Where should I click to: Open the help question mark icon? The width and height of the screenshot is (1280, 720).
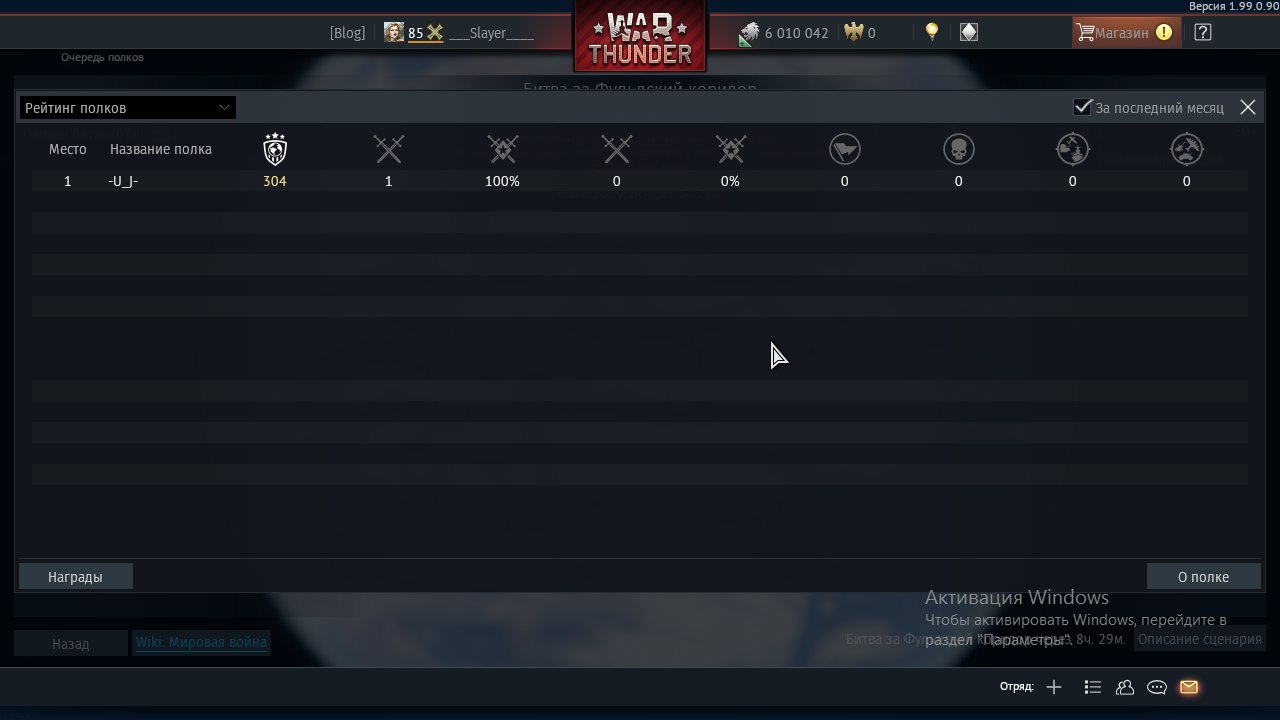1203,32
